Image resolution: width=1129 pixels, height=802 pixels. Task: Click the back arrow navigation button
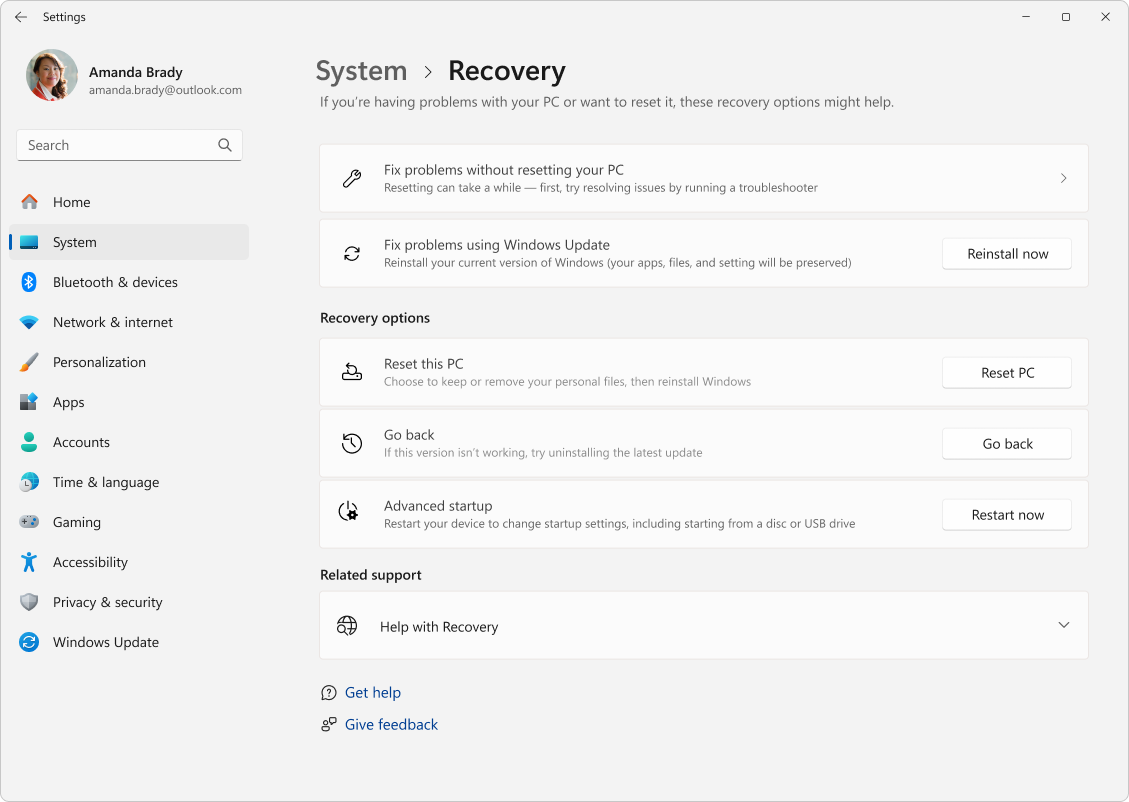(20, 16)
